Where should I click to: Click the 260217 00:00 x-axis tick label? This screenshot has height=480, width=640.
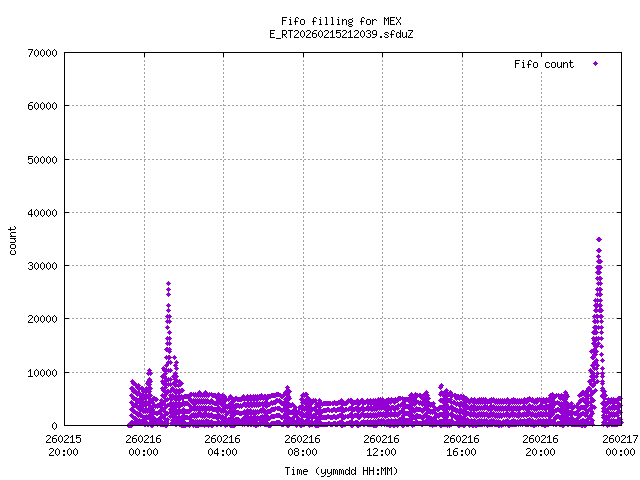coord(619,444)
